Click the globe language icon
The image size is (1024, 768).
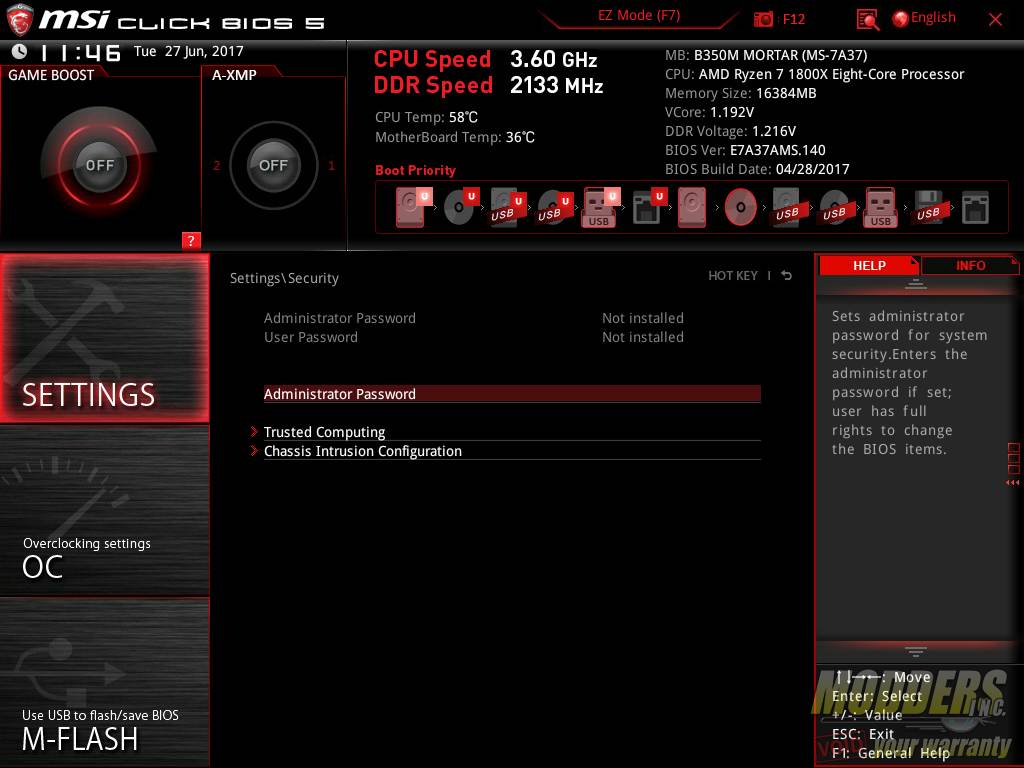[x=900, y=19]
